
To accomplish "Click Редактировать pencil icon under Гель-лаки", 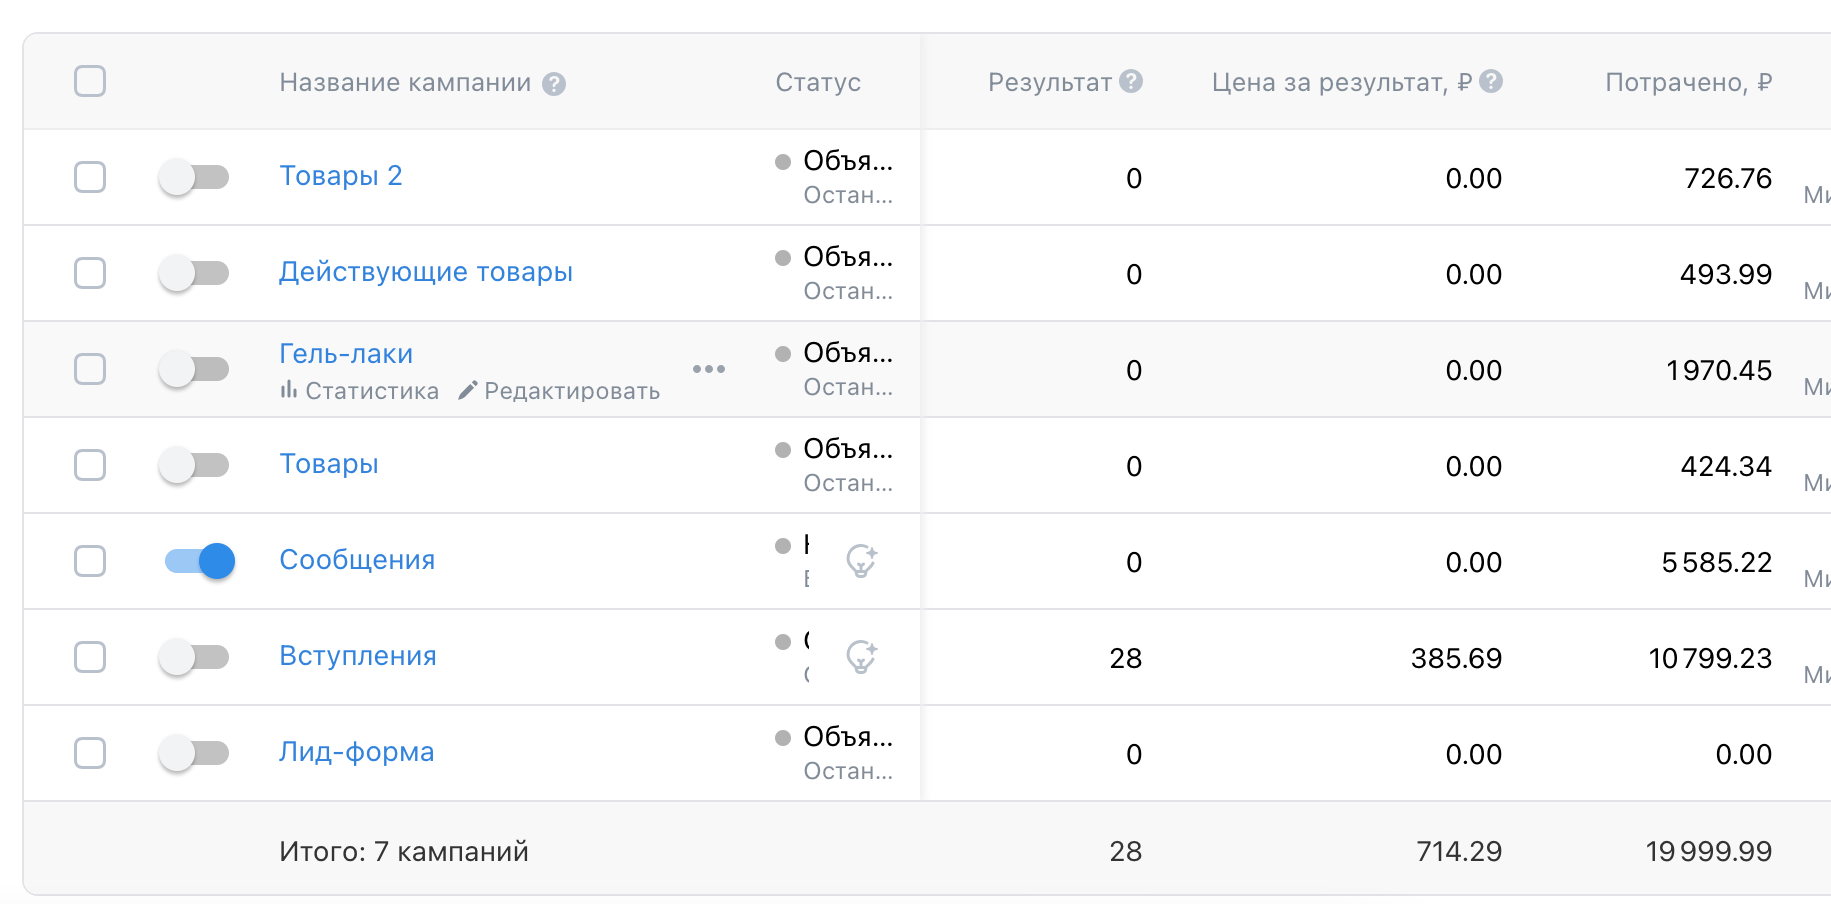I will tap(468, 390).
